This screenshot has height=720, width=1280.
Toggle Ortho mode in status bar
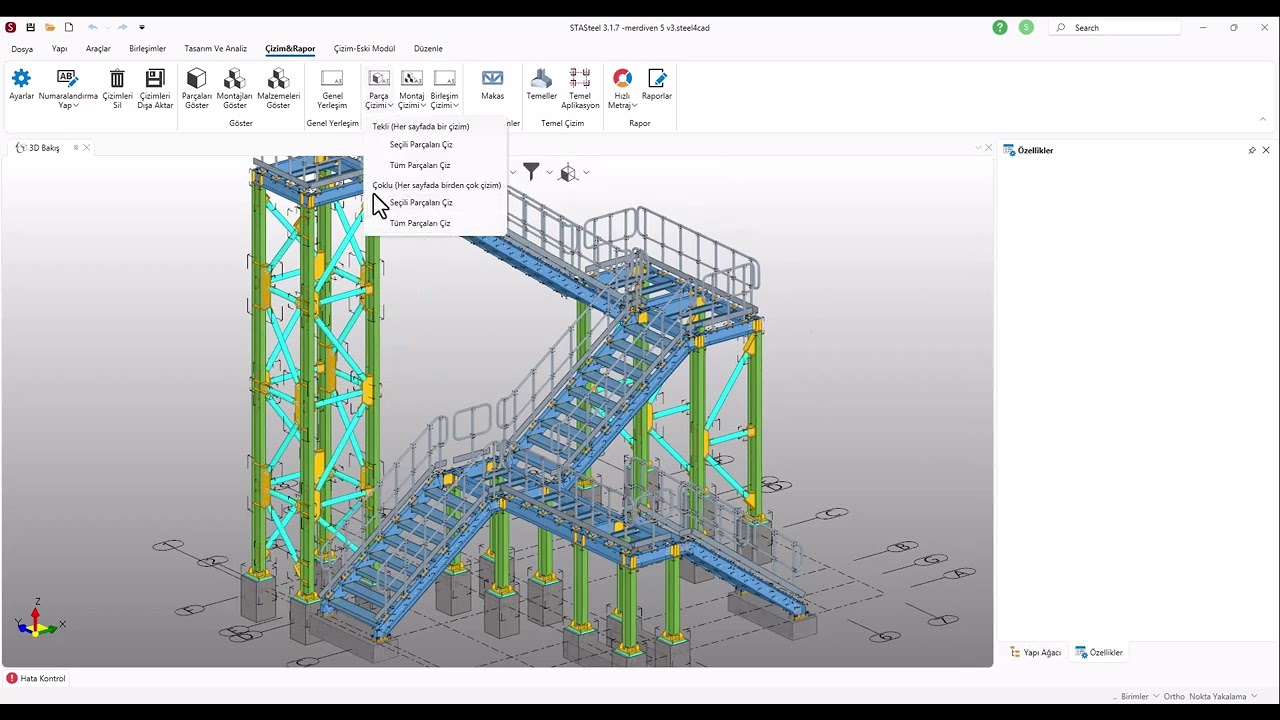(1174, 696)
